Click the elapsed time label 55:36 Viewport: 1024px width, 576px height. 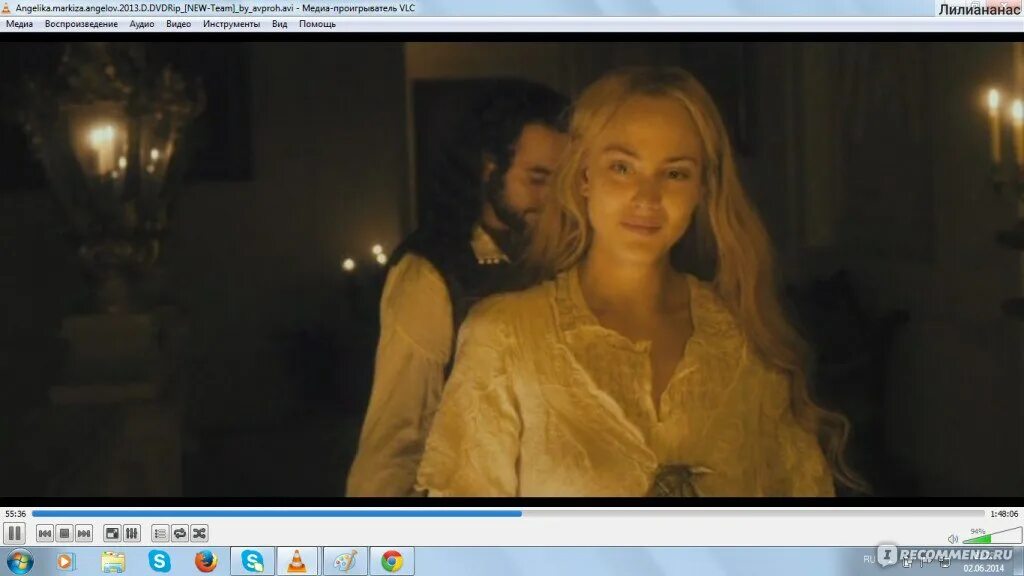point(15,514)
